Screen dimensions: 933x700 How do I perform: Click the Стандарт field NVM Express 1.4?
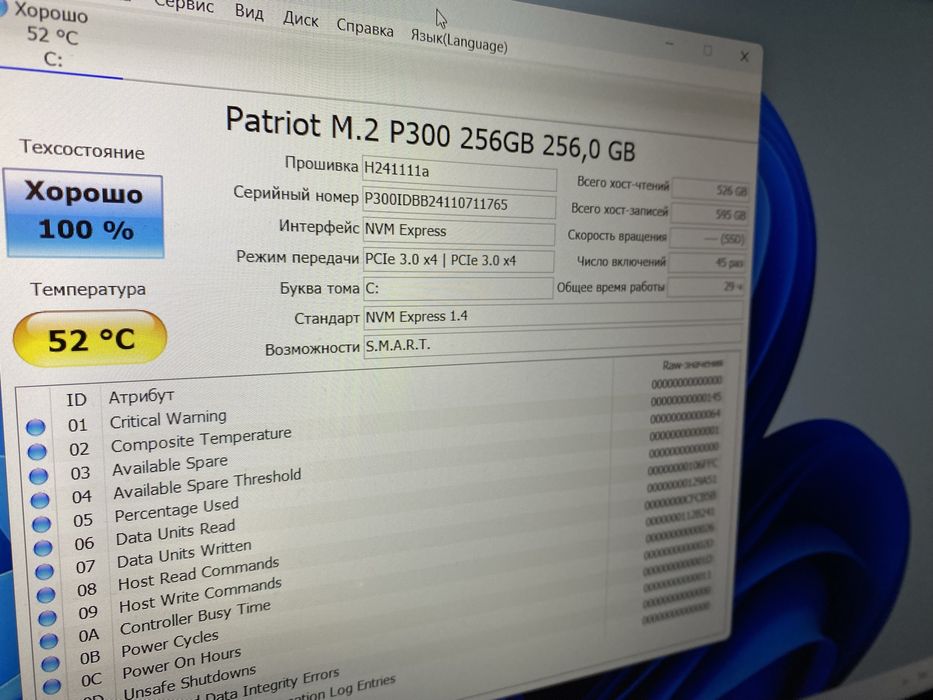point(553,314)
